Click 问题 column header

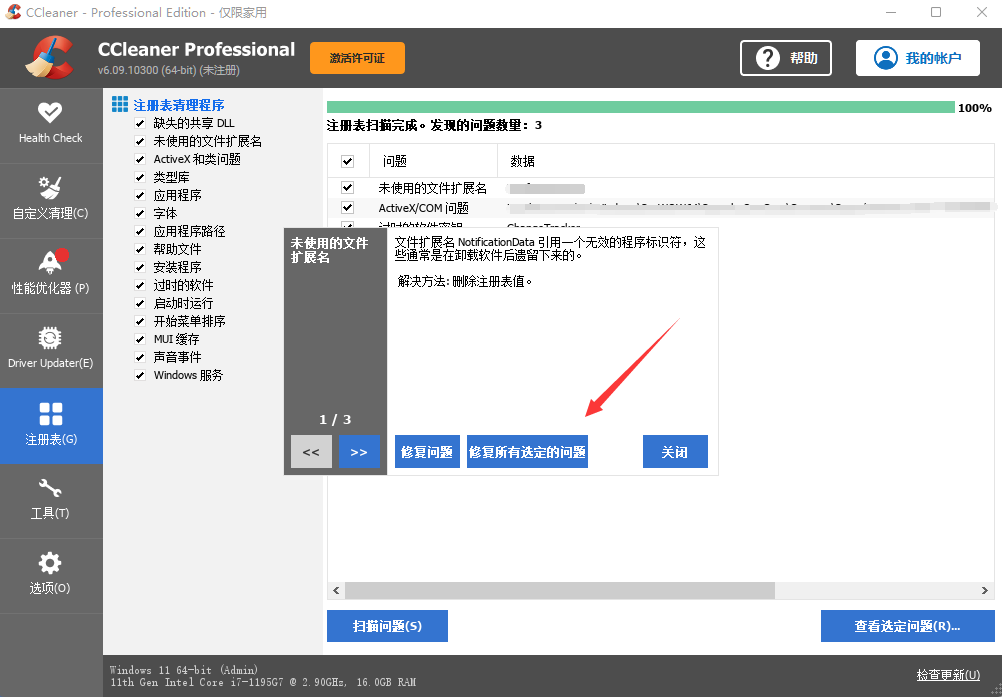point(433,161)
